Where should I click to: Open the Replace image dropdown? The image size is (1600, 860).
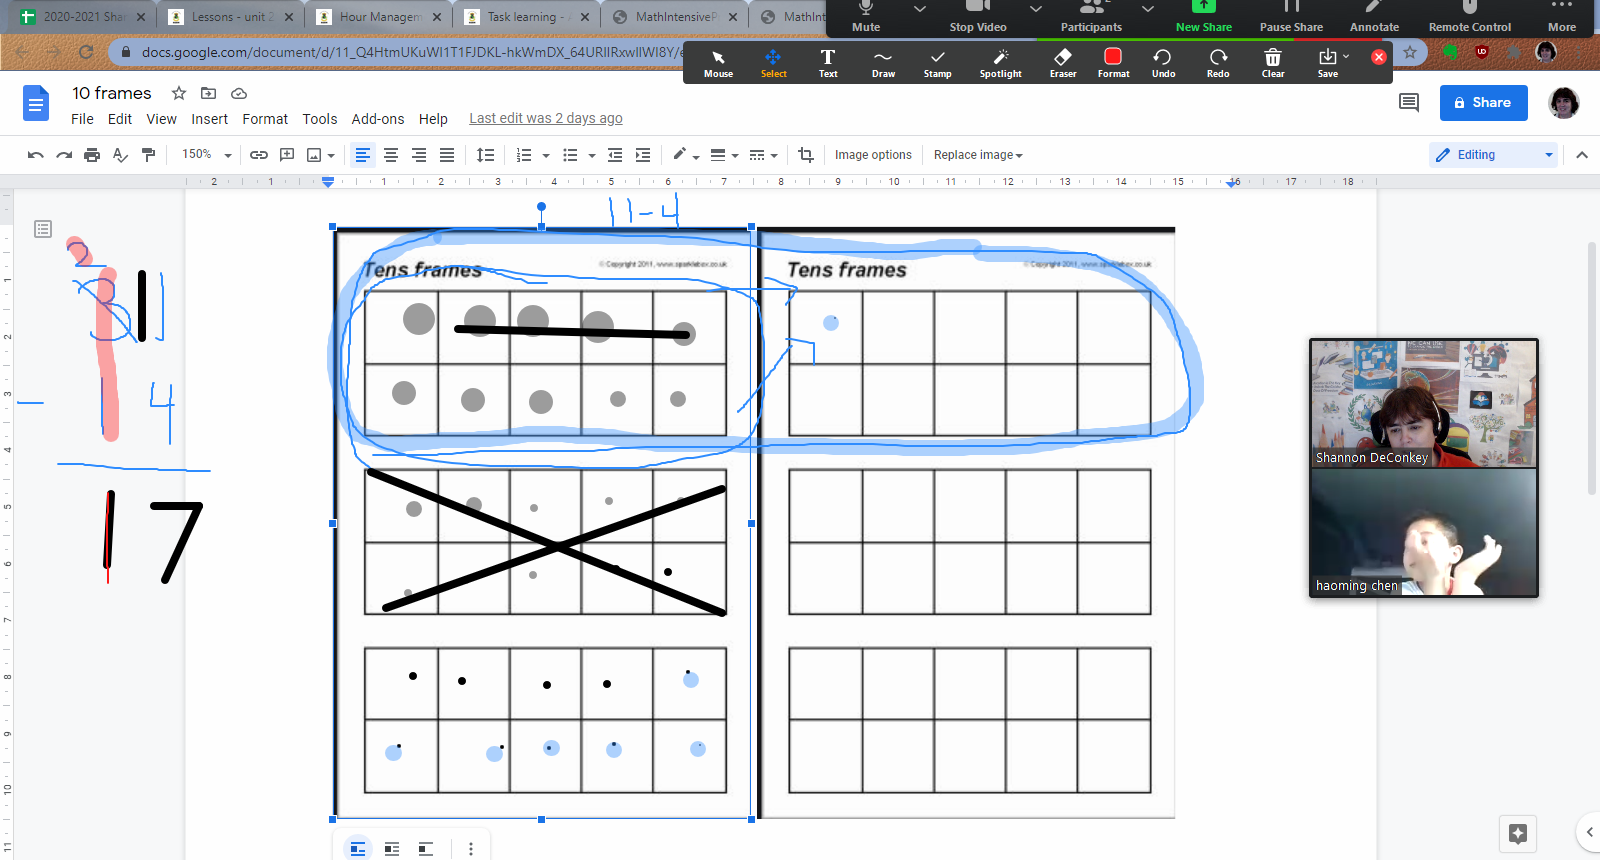click(x=978, y=155)
